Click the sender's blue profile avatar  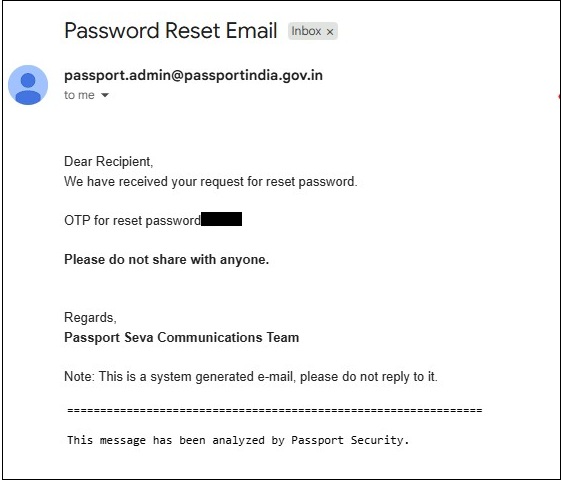[x=28, y=85]
